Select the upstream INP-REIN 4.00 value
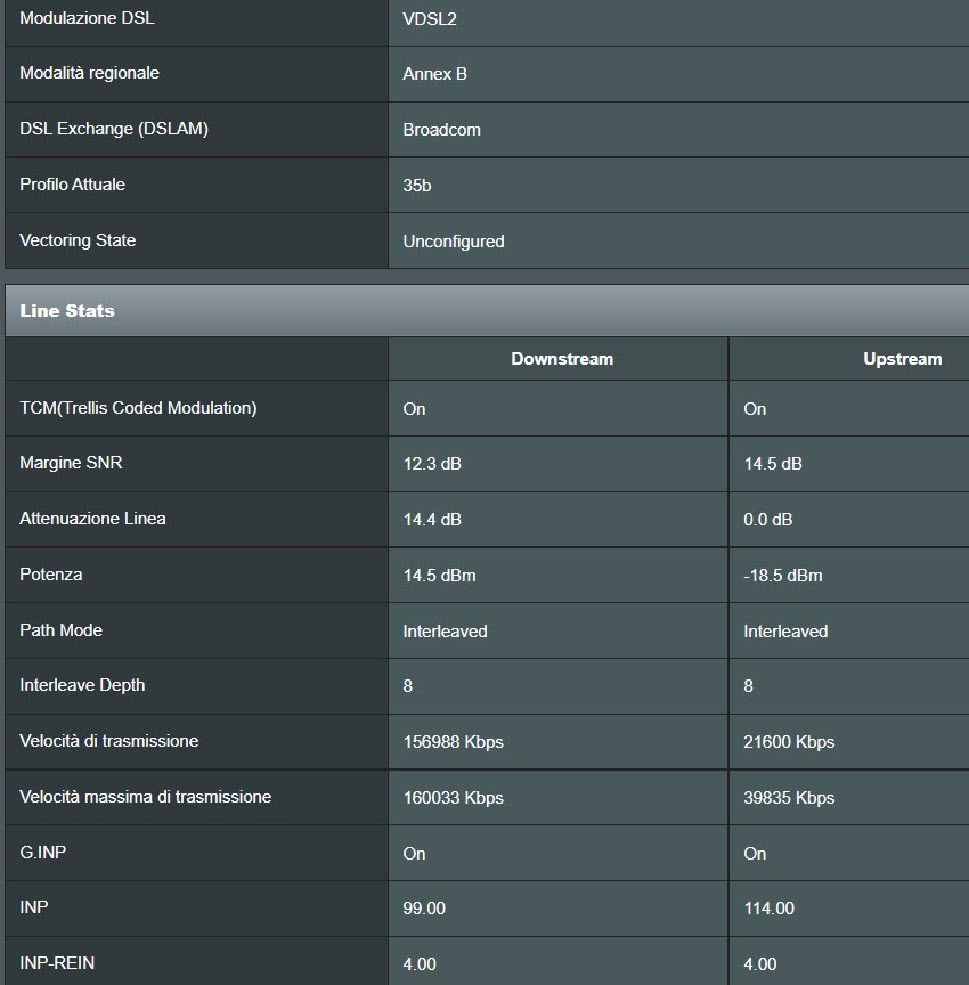 [760, 964]
